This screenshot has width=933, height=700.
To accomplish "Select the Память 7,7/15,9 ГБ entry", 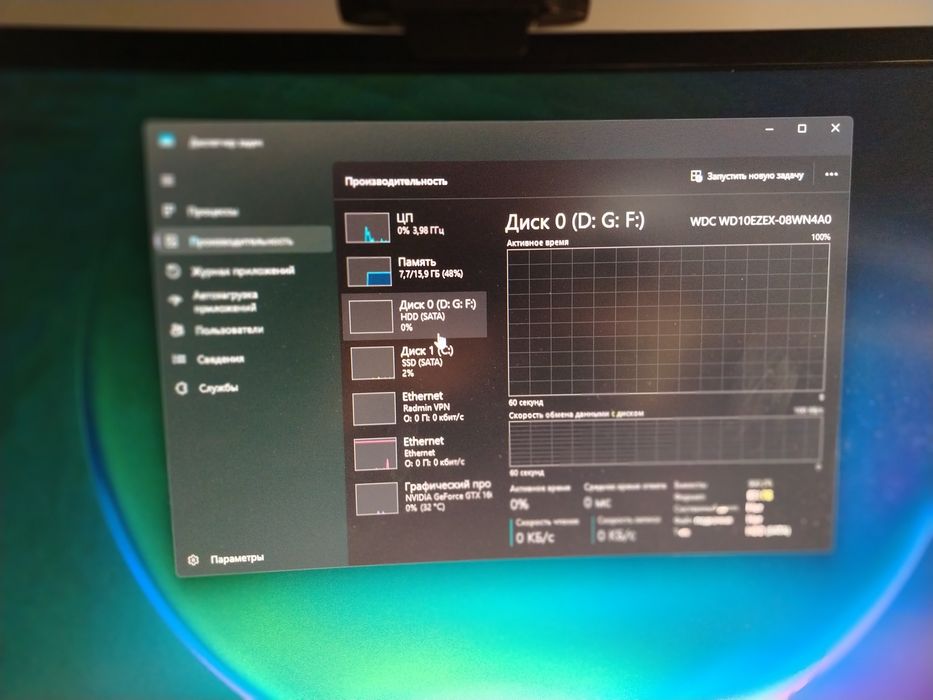I will coord(415,270).
